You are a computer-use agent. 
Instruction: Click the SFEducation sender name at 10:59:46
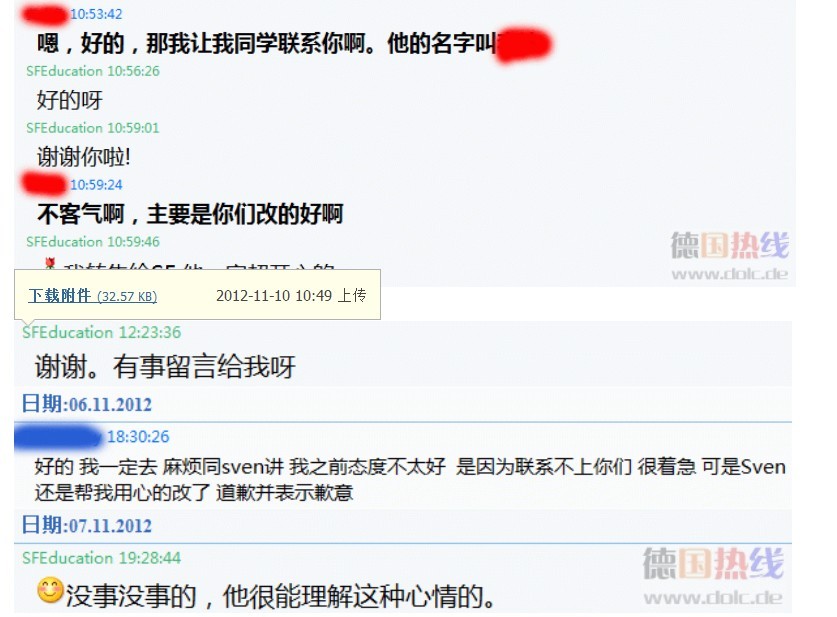[x=64, y=242]
